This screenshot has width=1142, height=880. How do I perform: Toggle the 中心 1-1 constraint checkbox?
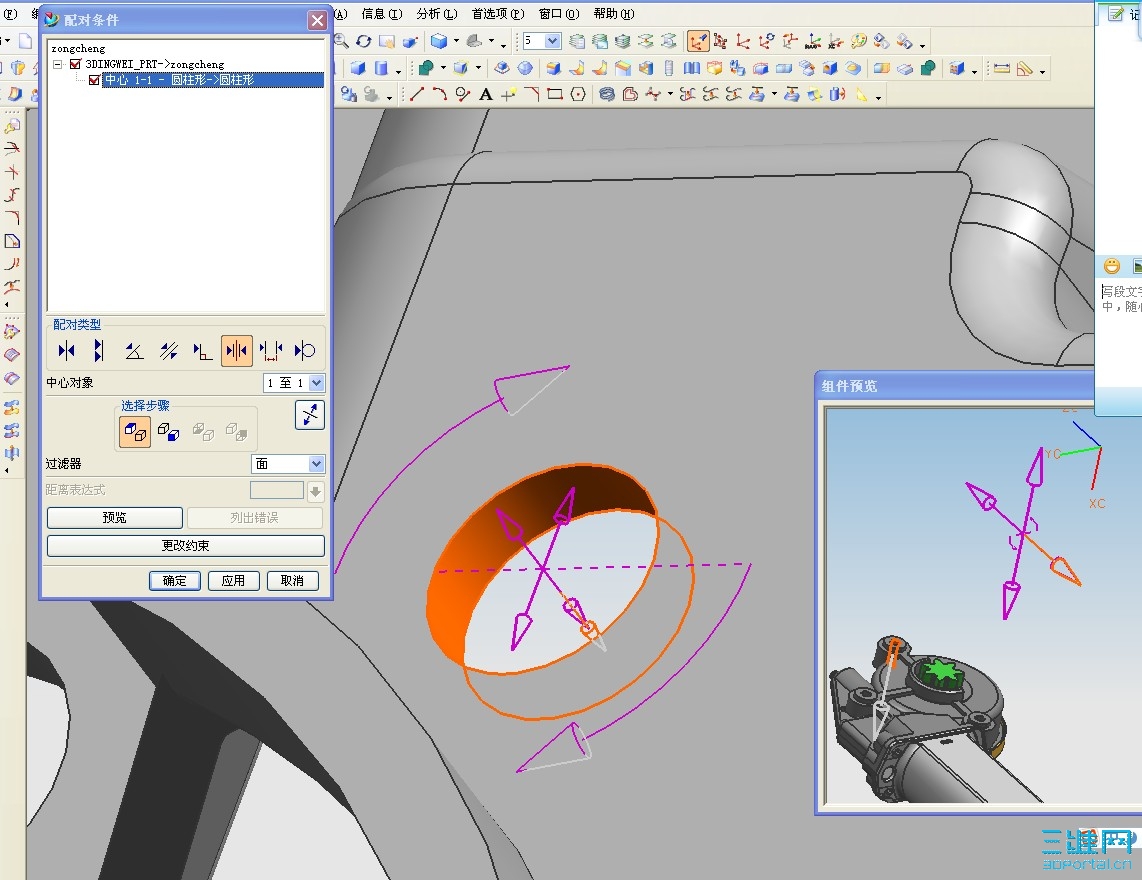94,80
